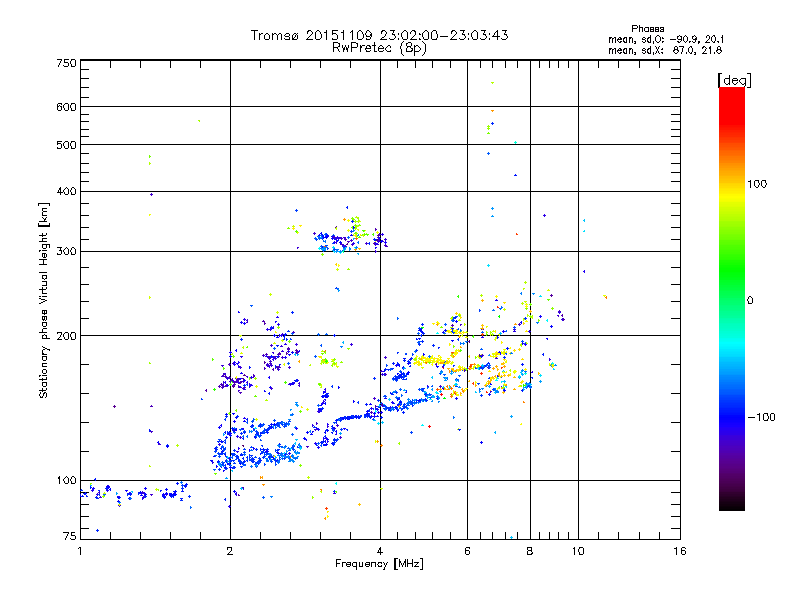Click the y-axis tick label '75'
The image size is (800, 600).
(70, 536)
